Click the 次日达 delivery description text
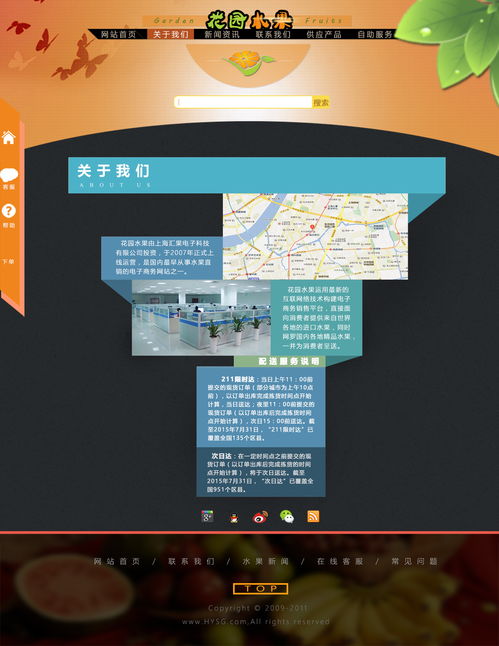 pyautogui.click(x=260, y=473)
